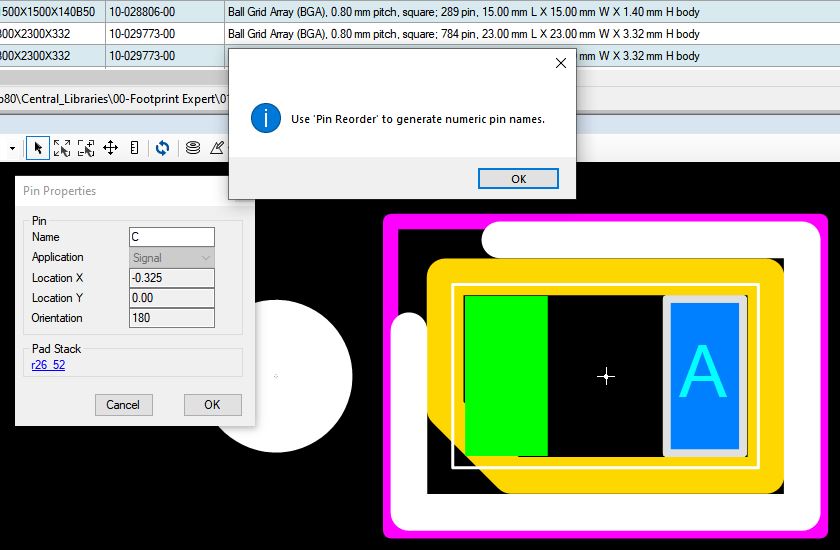The image size is (840, 550).
Task: Cancel the Pin Properties dialog
Action: point(124,405)
